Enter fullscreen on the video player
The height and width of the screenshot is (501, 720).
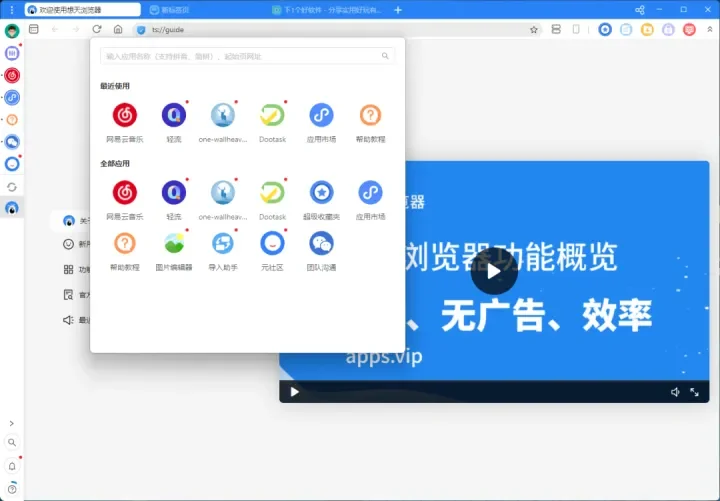(694, 392)
